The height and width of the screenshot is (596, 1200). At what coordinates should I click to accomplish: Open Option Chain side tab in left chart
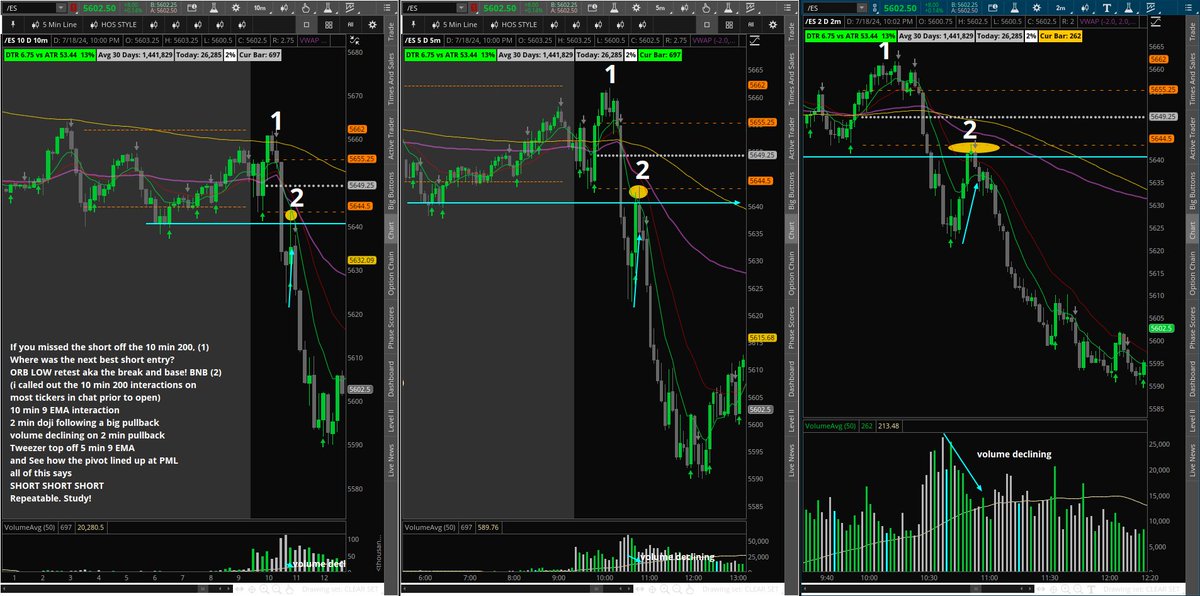coord(391,274)
